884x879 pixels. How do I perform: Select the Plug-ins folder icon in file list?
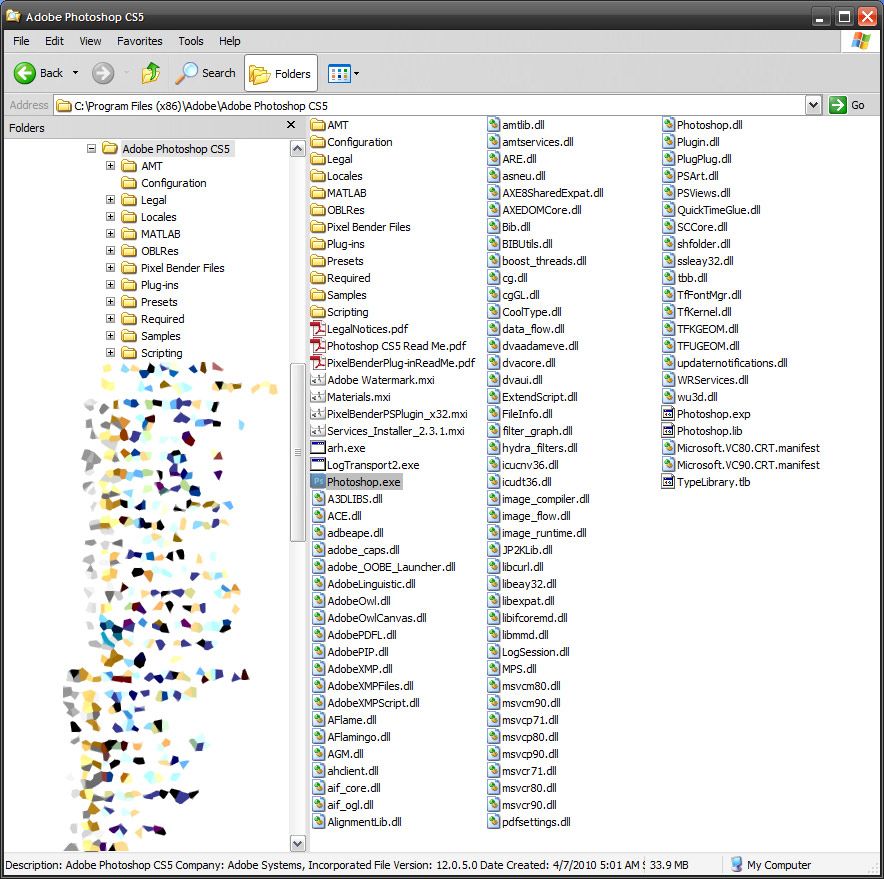pyautogui.click(x=318, y=244)
